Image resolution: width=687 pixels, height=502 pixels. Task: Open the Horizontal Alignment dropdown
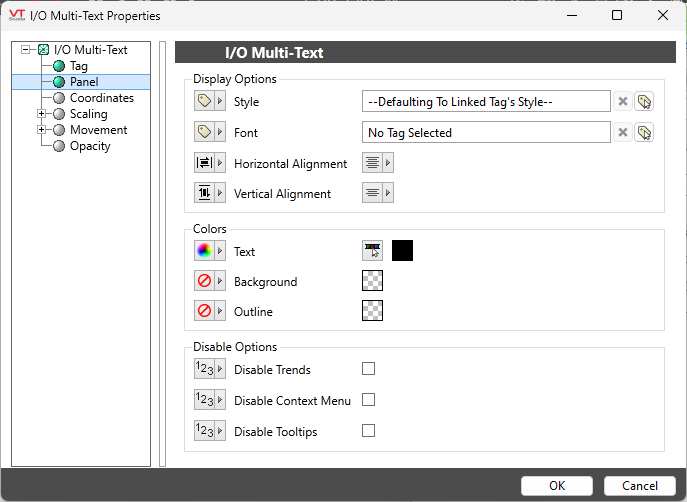click(x=378, y=163)
